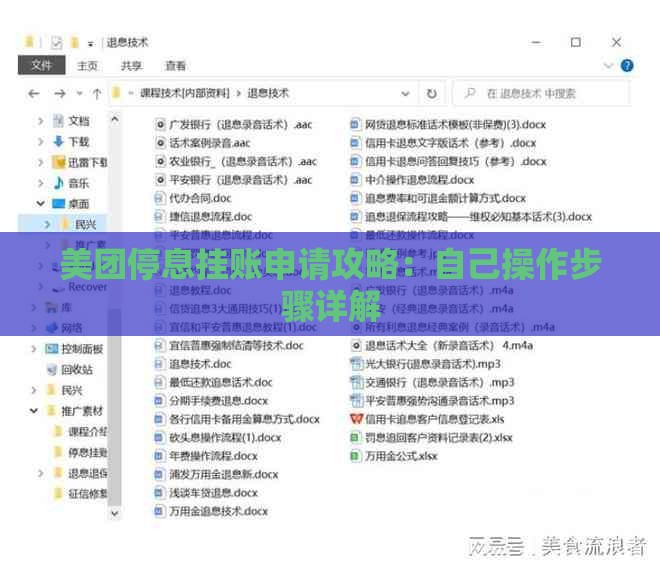Open the address bar history dropdown

(x=405, y=93)
